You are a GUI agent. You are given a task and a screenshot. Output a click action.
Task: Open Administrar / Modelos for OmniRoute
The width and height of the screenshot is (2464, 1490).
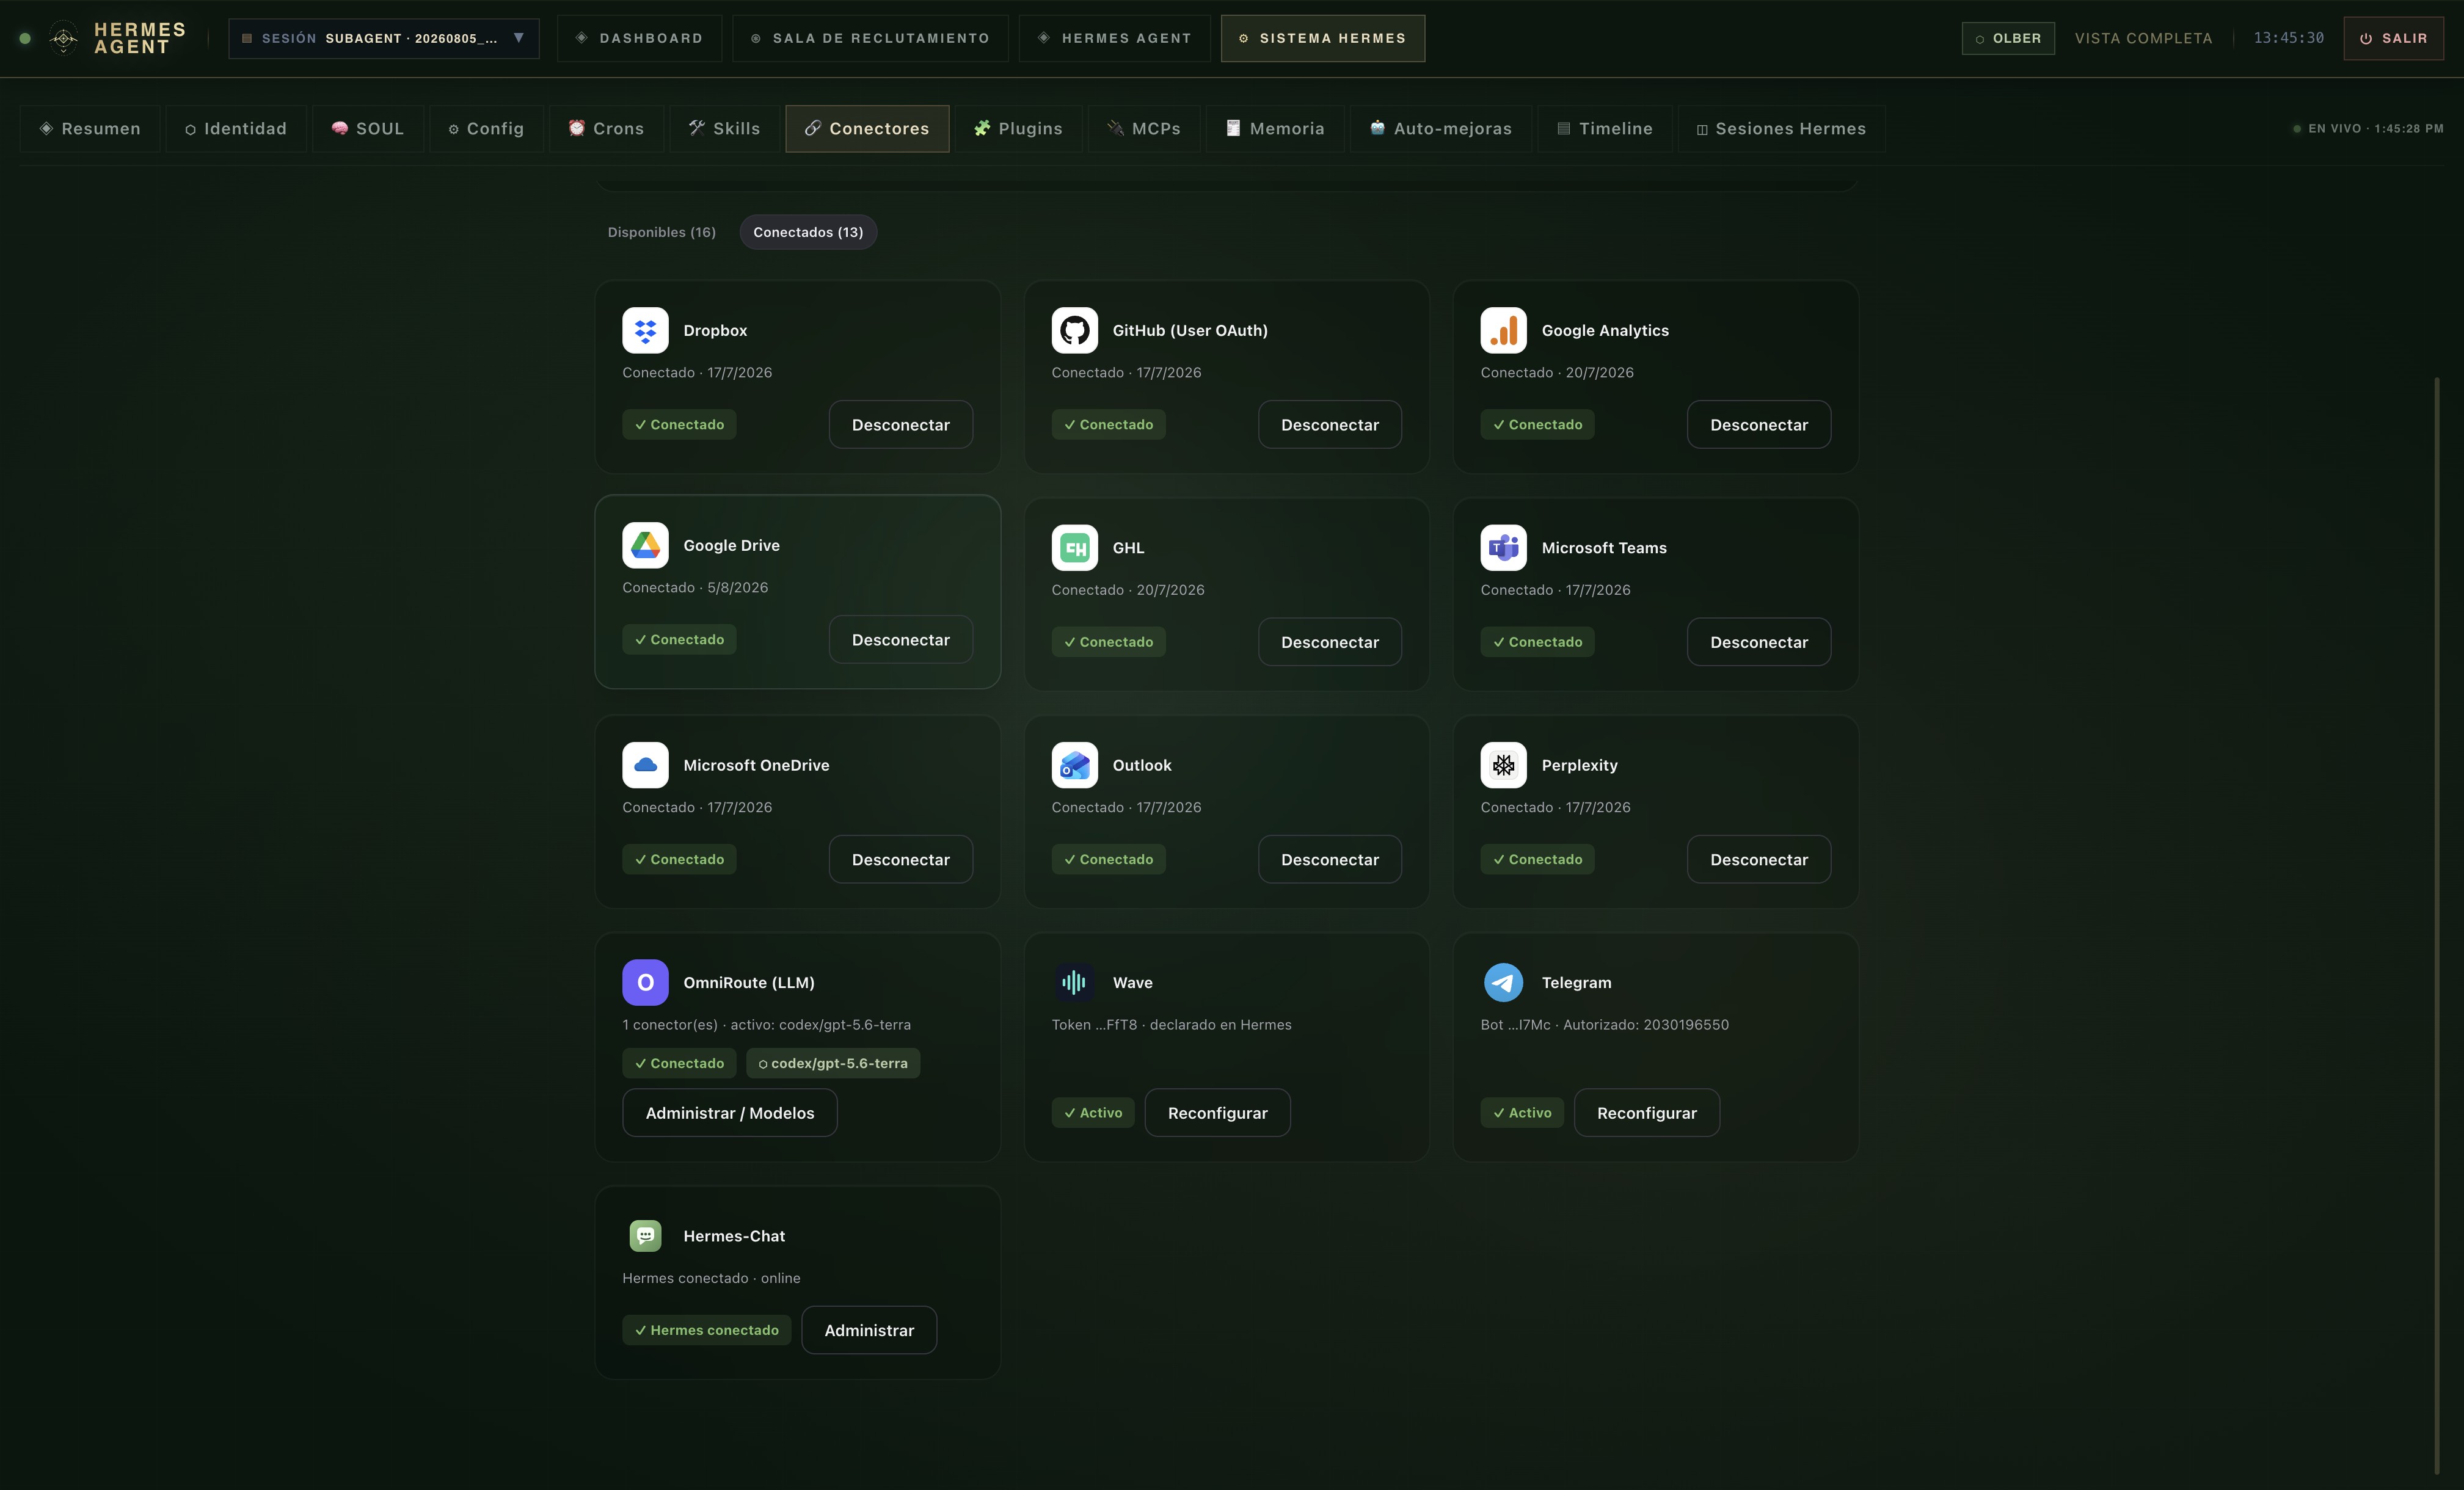click(730, 1113)
